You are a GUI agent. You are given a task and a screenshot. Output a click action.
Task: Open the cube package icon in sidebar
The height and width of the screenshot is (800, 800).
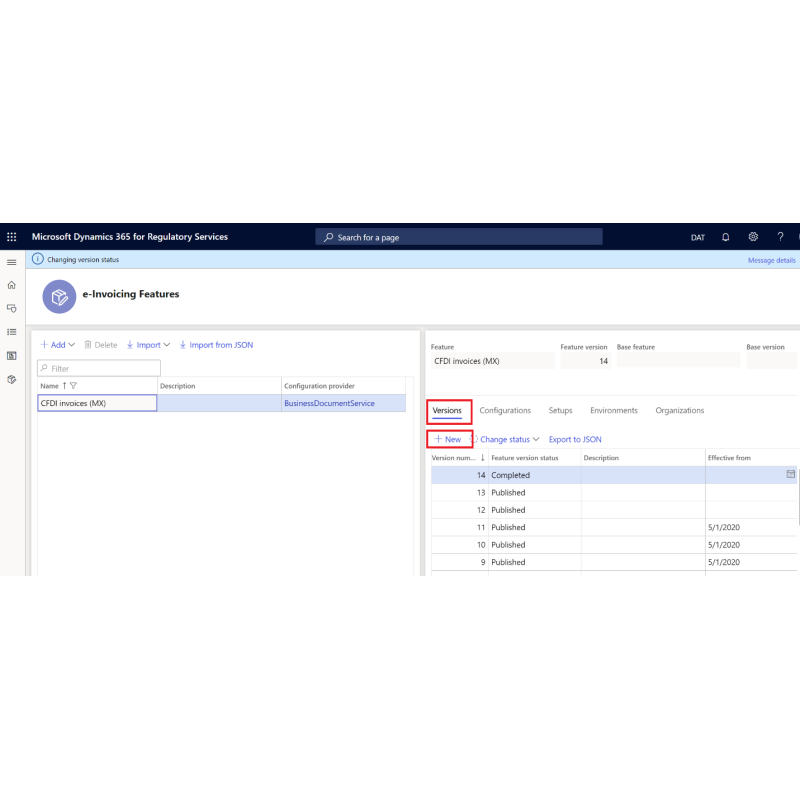click(x=12, y=379)
